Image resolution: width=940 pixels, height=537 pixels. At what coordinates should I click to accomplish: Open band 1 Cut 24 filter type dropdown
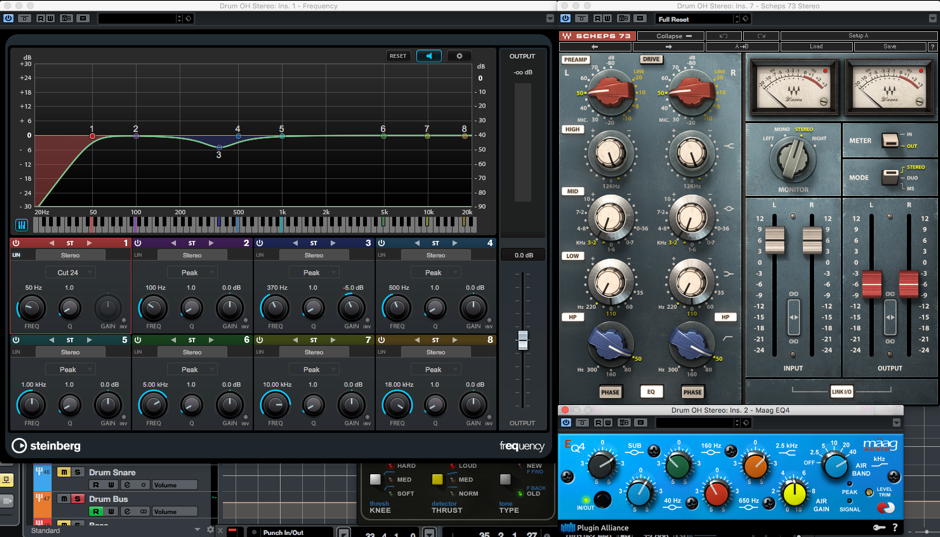click(x=70, y=272)
